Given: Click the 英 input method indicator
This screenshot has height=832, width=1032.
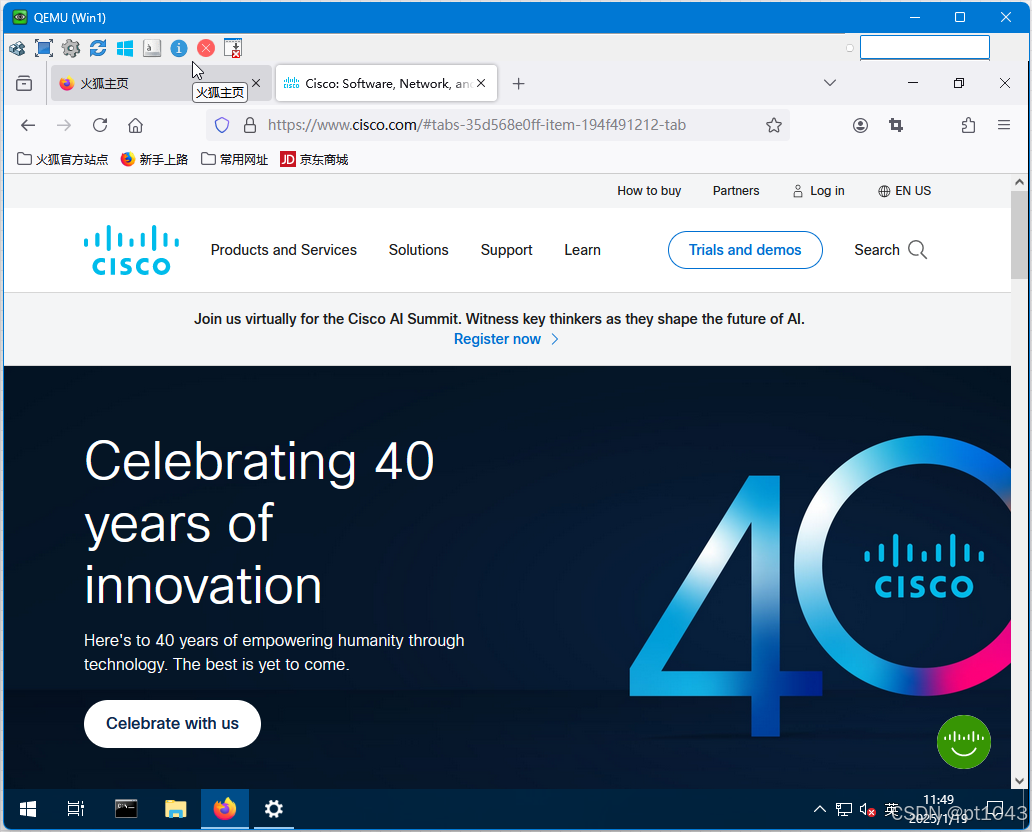Looking at the screenshot, I should (891, 809).
